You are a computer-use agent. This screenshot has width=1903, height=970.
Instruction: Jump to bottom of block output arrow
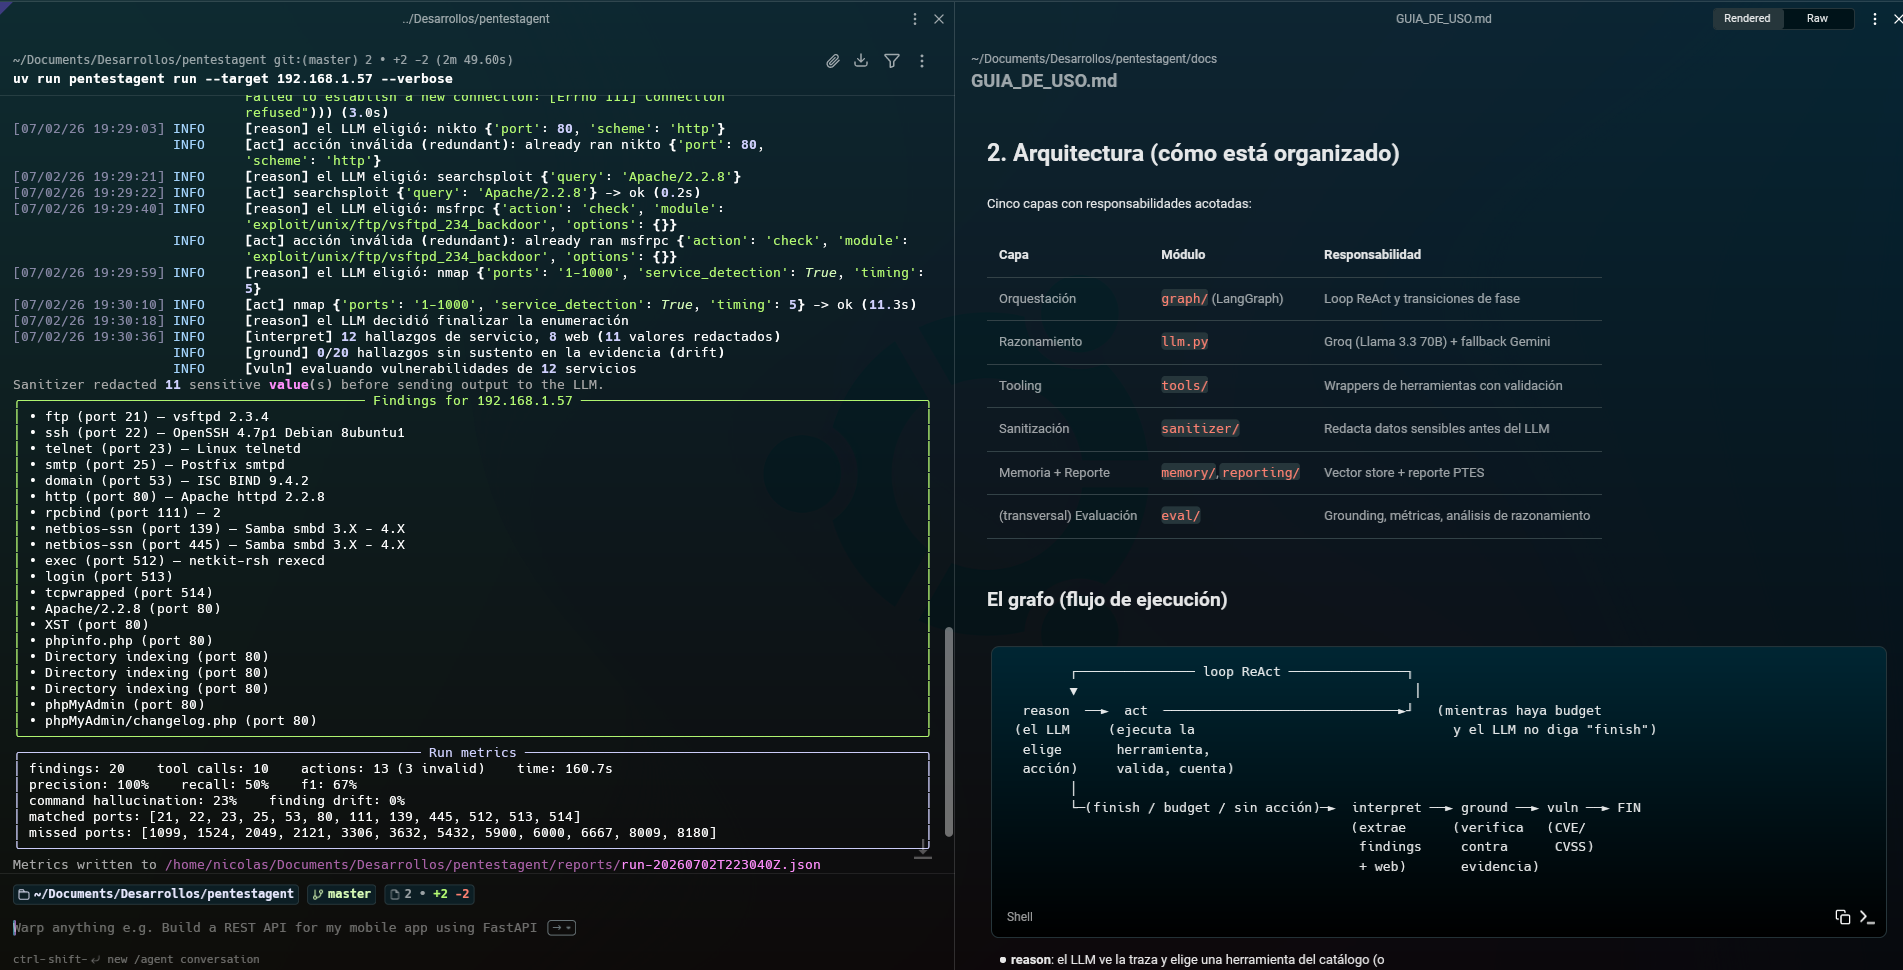point(923,849)
